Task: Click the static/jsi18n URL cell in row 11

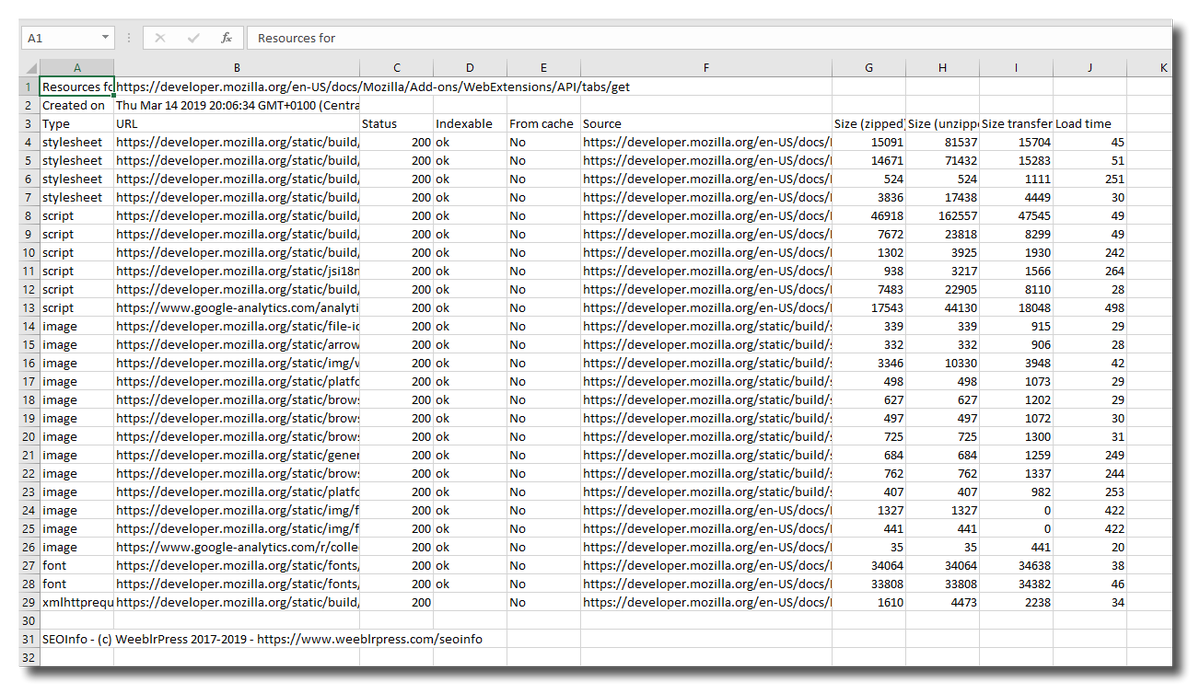Action: tap(237, 271)
